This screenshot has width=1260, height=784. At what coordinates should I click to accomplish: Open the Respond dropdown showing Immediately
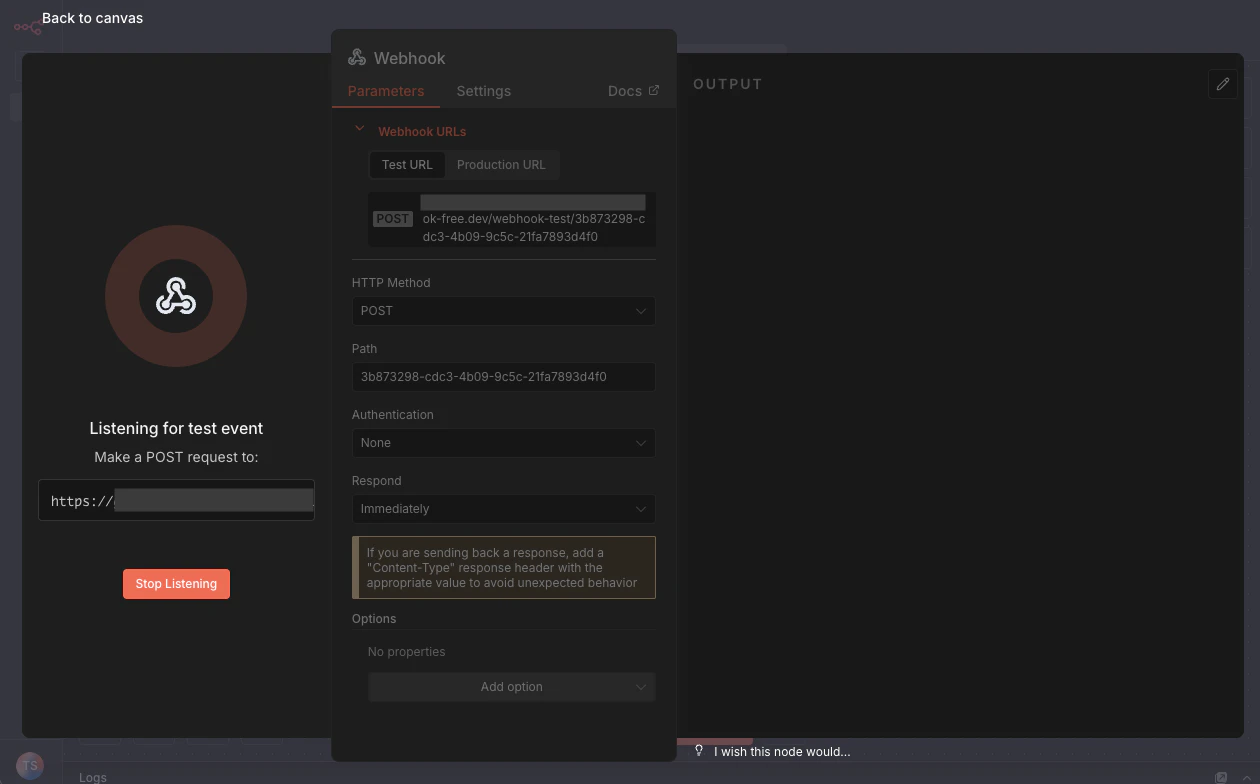coord(504,509)
